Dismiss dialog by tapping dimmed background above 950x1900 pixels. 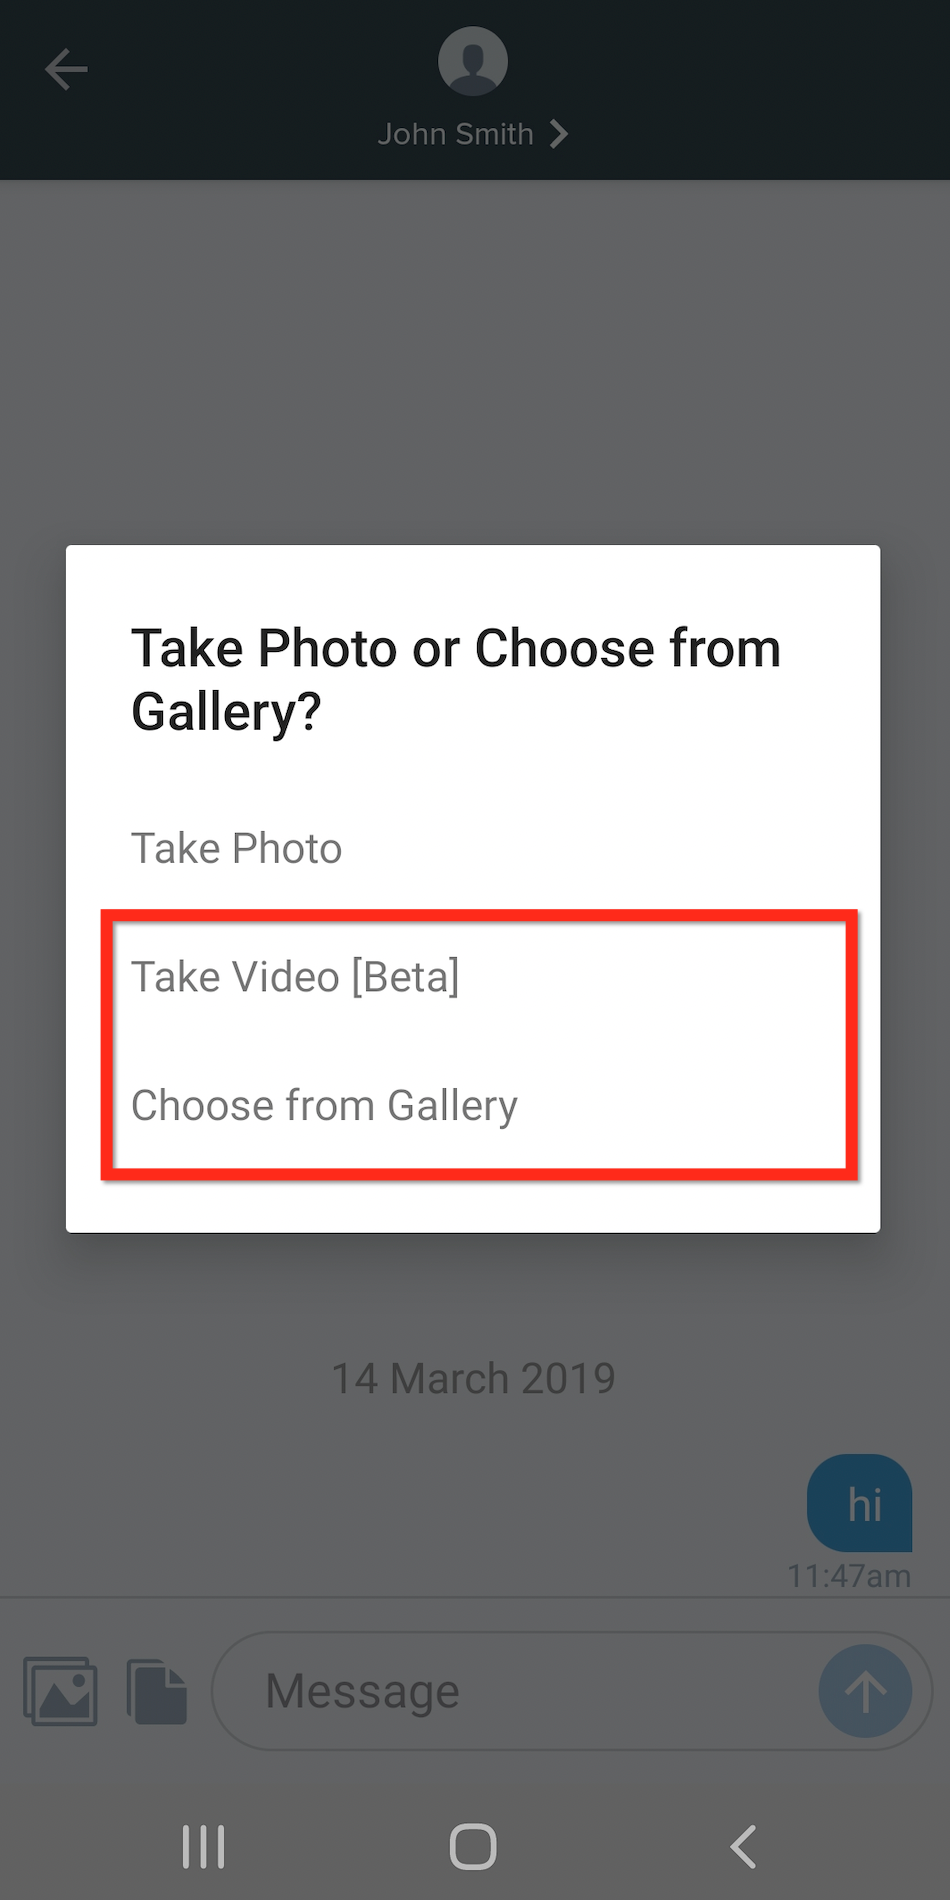click(475, 360)
